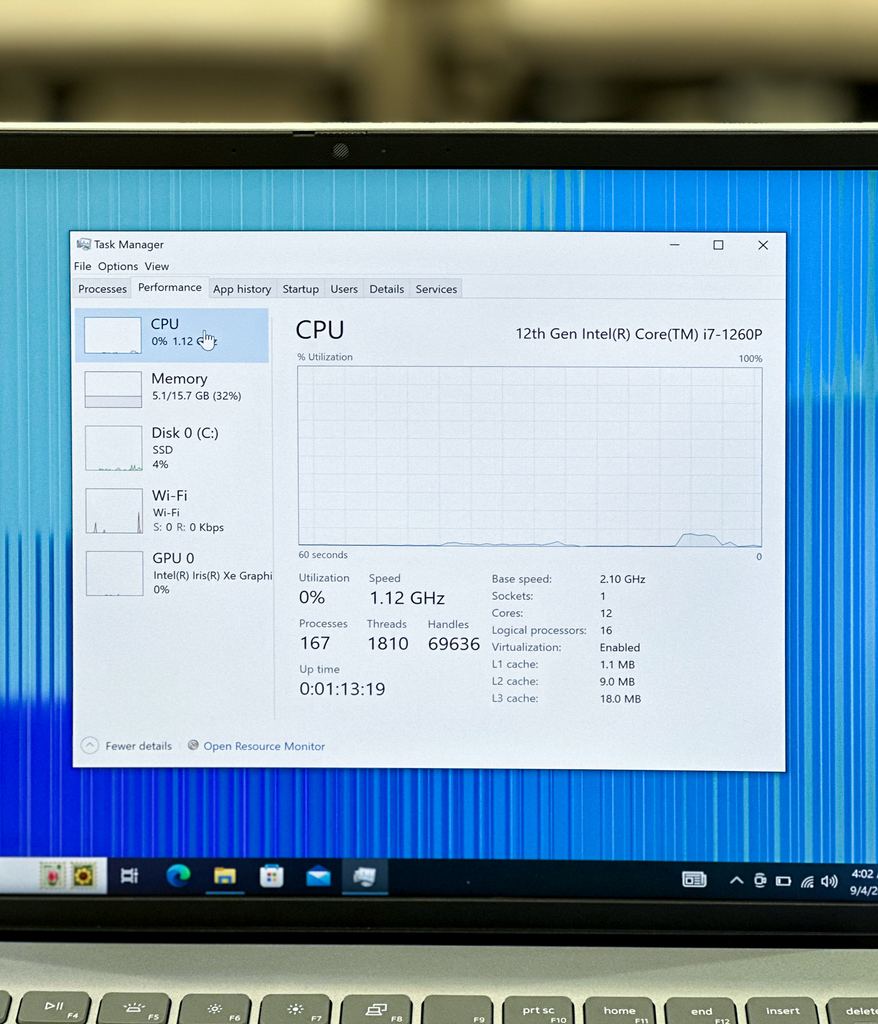Click the Threads value 1810

tap(388, 643)
